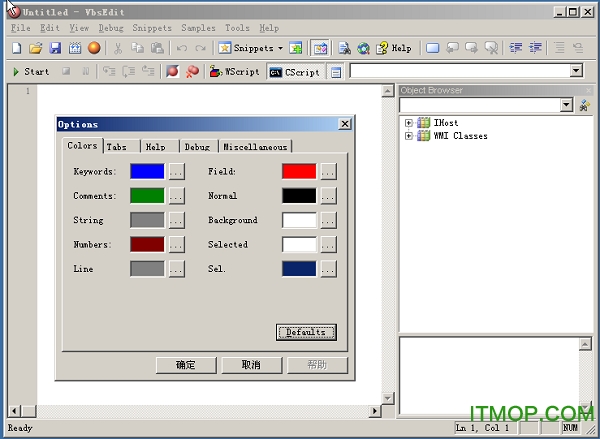The width and height of the screenshot is (600, 439).
Task: Open the toolbar combo box dropdown arrow
Action: click(x=576, y=71)
